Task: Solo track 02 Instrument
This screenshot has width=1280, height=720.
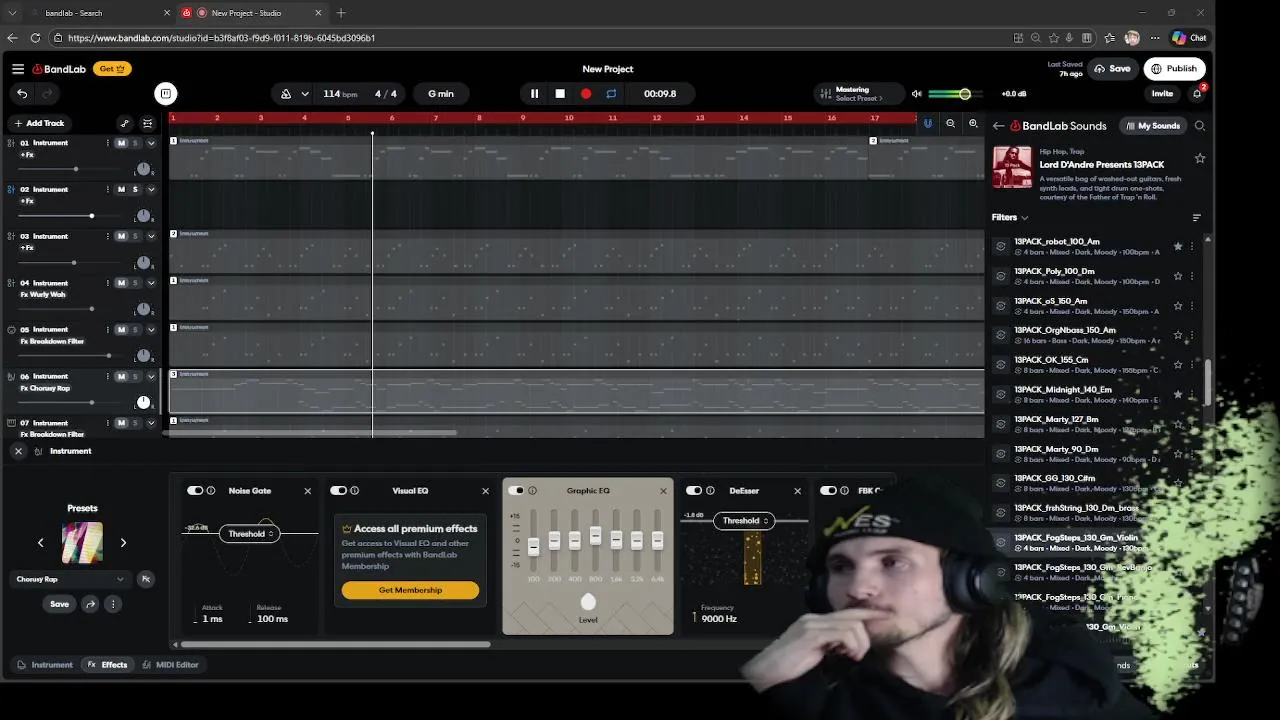Action: 135,190
